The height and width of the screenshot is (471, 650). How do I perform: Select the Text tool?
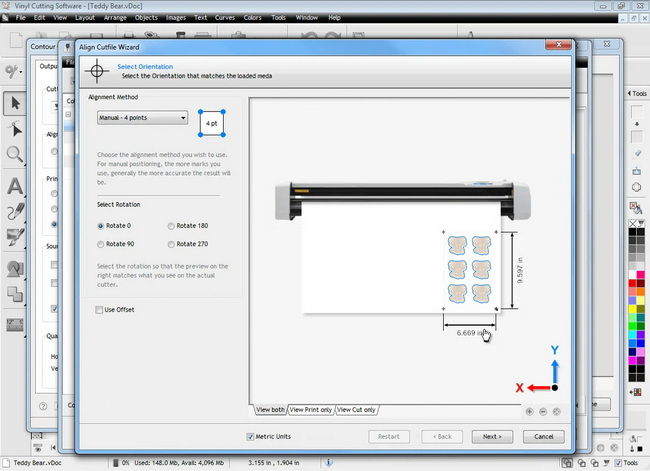15,186
